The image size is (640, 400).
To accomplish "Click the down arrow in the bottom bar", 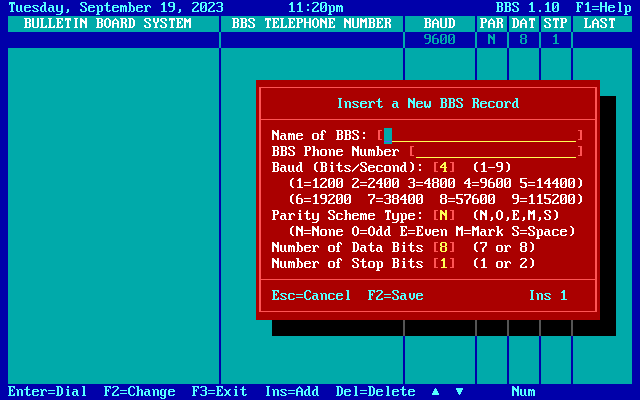I will [x=459, y=392].
